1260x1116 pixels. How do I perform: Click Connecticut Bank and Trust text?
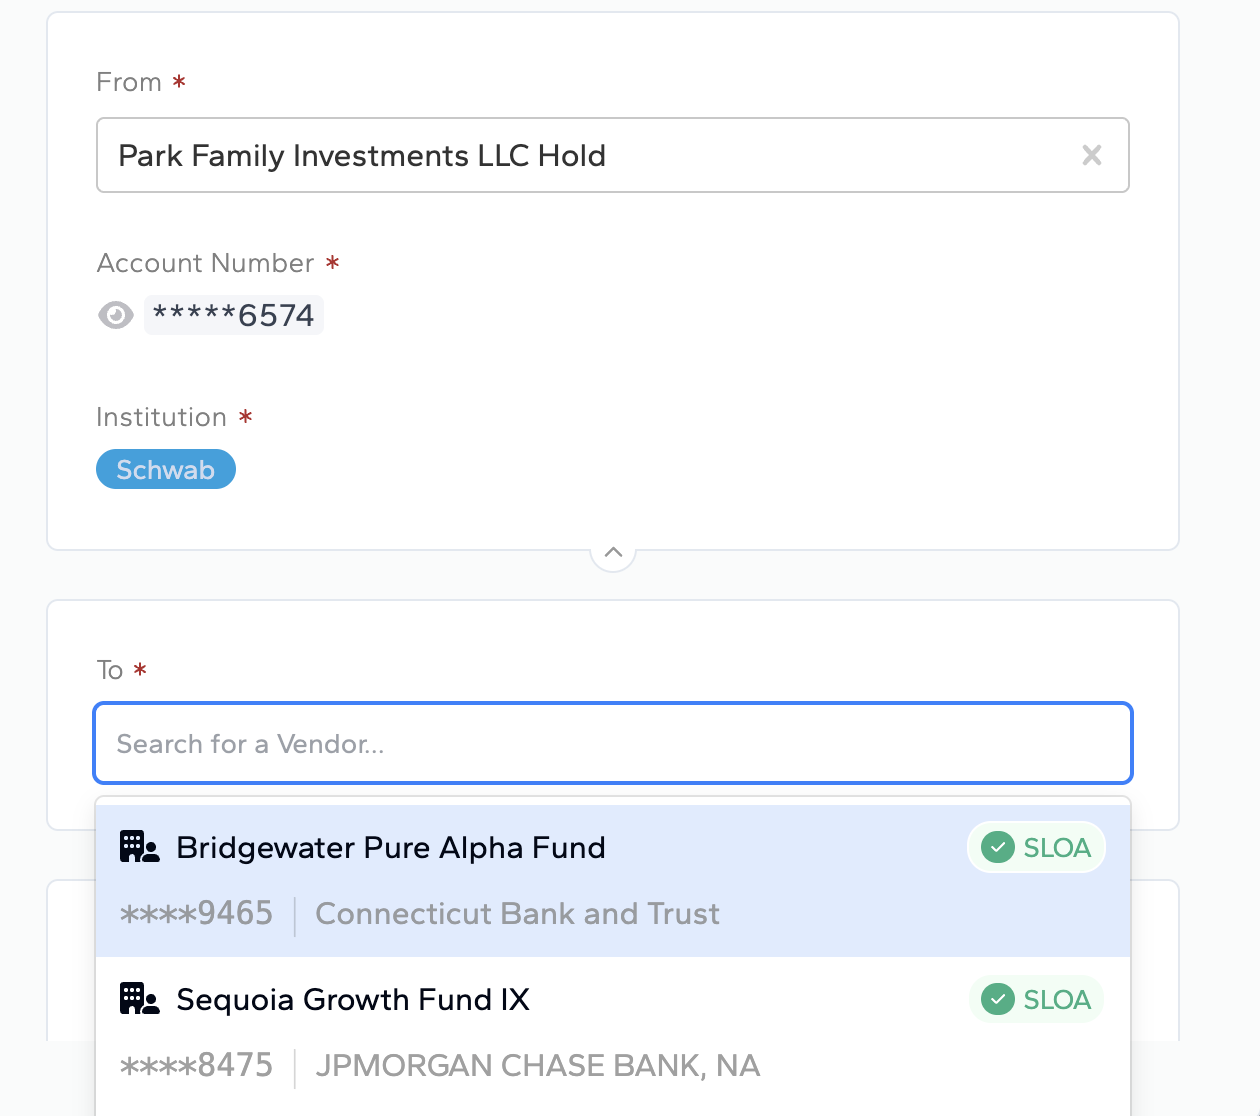point(517,913)
